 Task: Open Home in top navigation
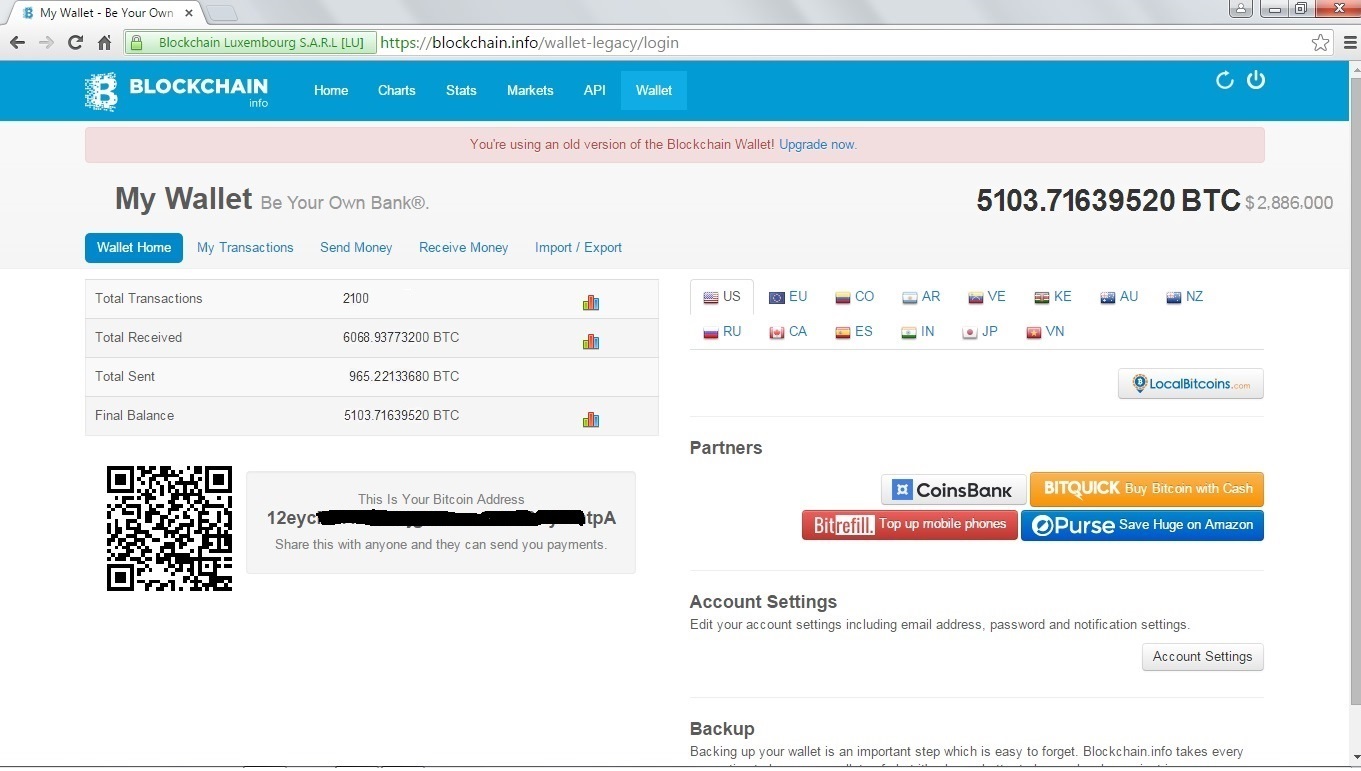click(331, 90)
